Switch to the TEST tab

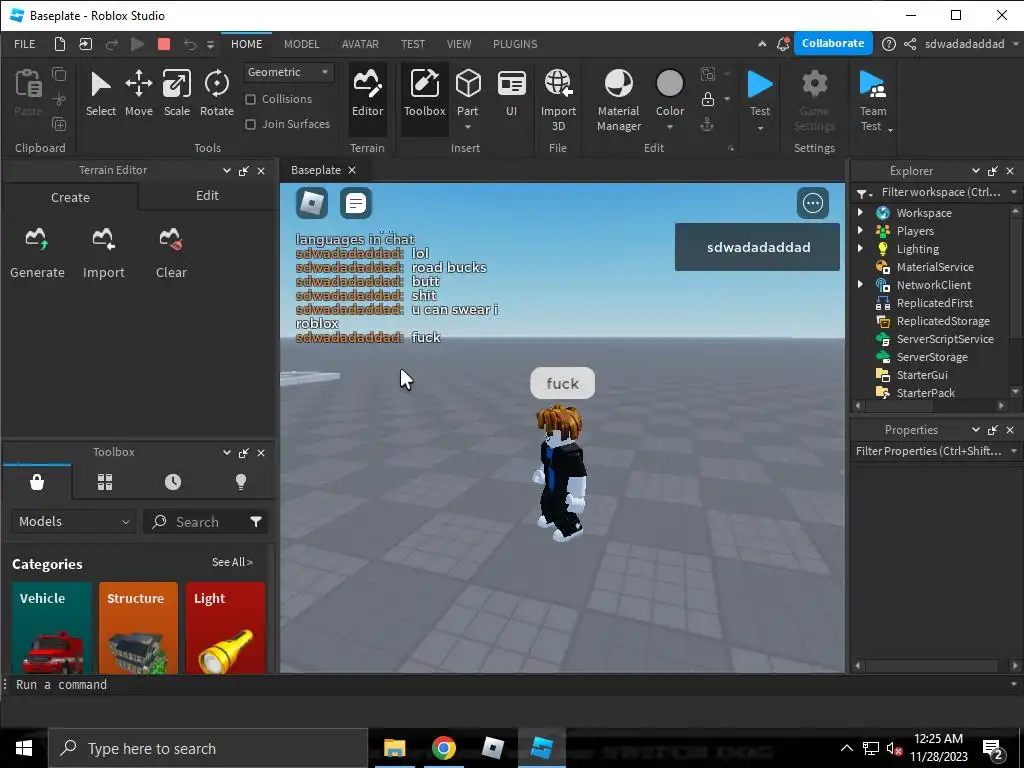coord(413,44)
